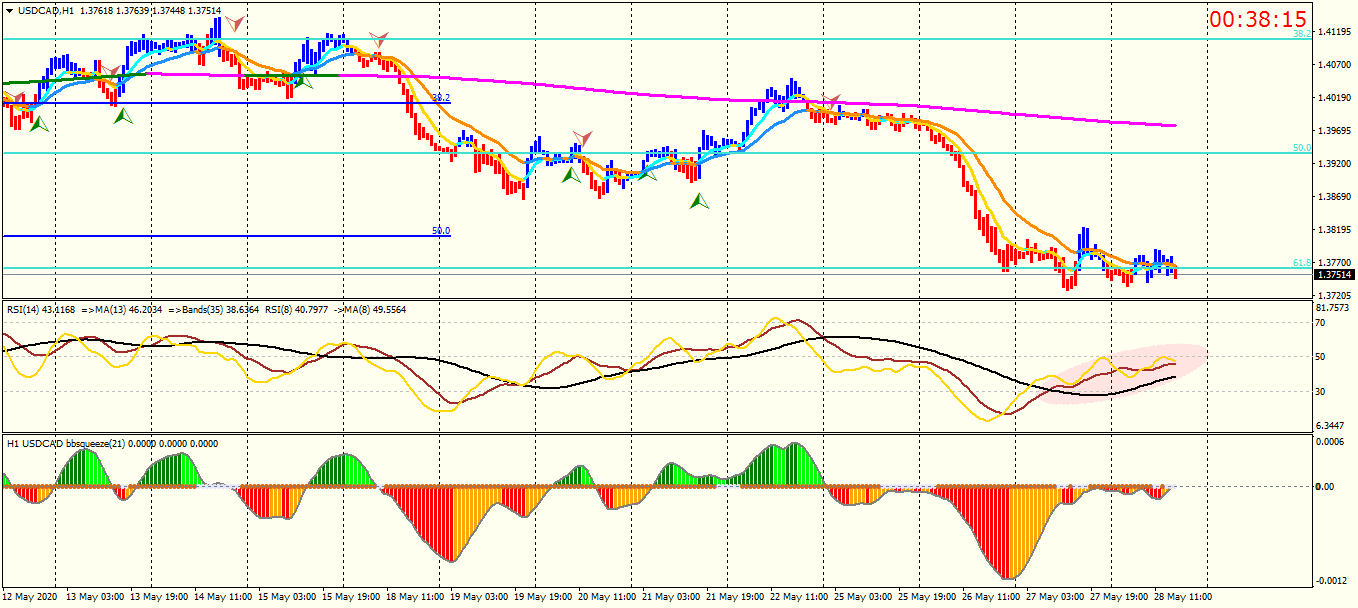Select the sell arrow after the 22 May peak
Screen dimensions: 1358x608
(830, 101)
